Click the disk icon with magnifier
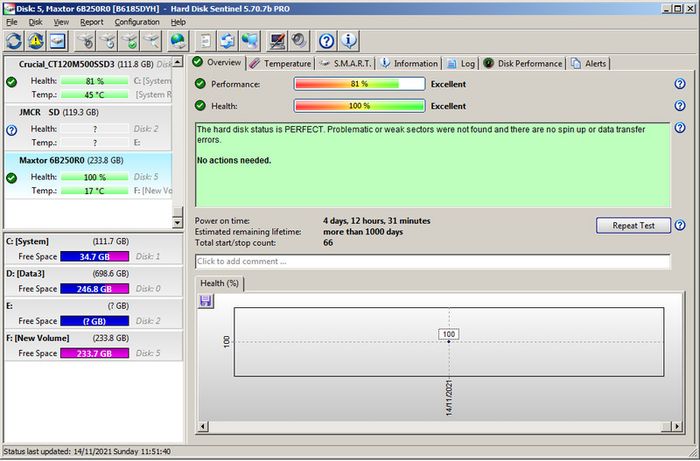Screen dimensions: 700x461 [151, 41]
